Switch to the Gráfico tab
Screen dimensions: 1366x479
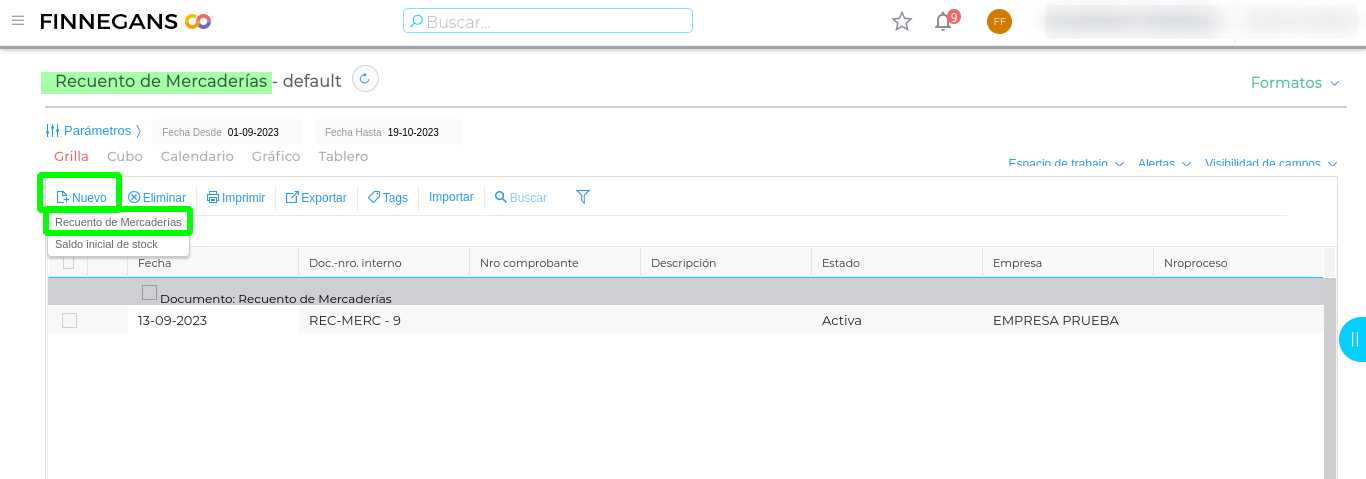pos(276,156)
